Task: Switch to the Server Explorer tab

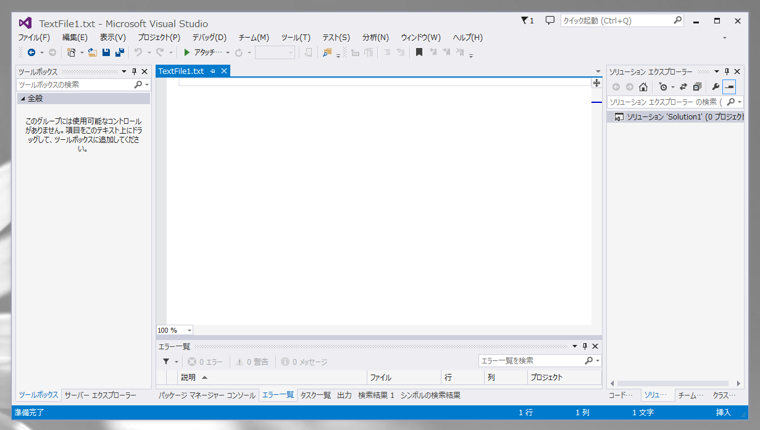Action: pos(100,395)
